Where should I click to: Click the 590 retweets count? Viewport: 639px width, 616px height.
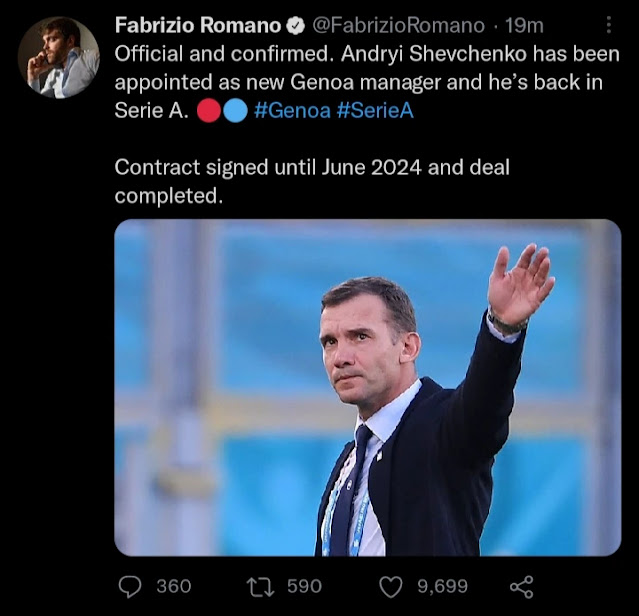click(304, 586)
